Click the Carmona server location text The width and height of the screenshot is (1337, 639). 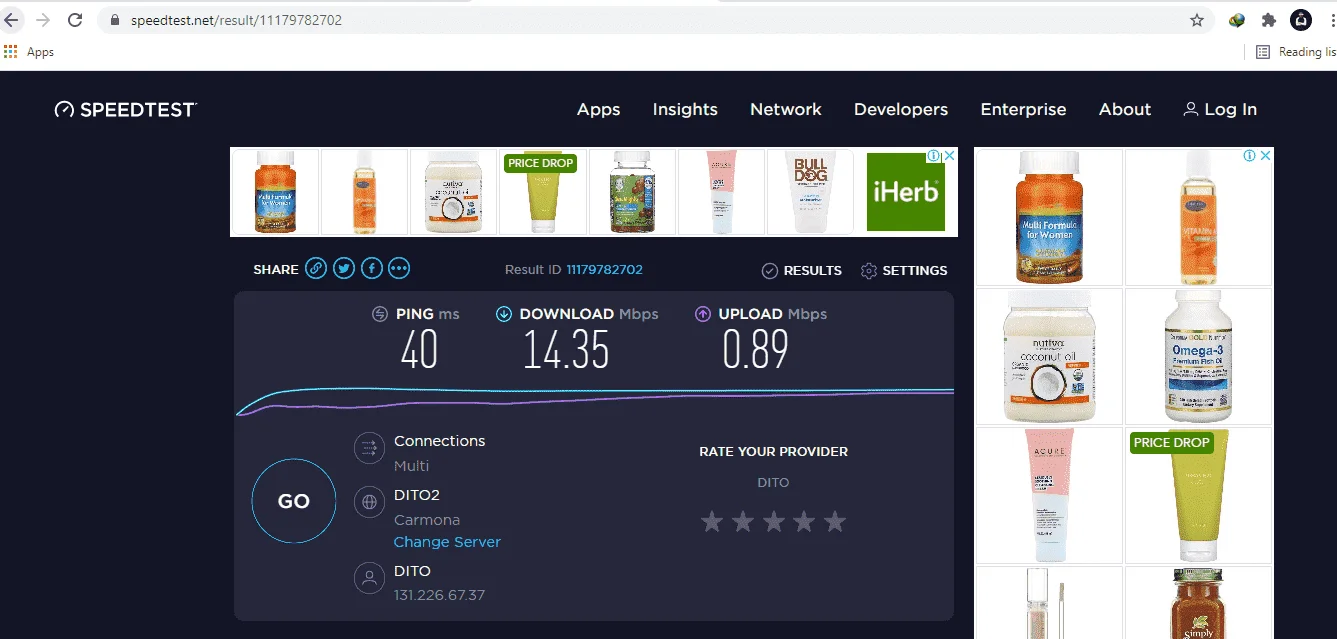coord(427,520)
